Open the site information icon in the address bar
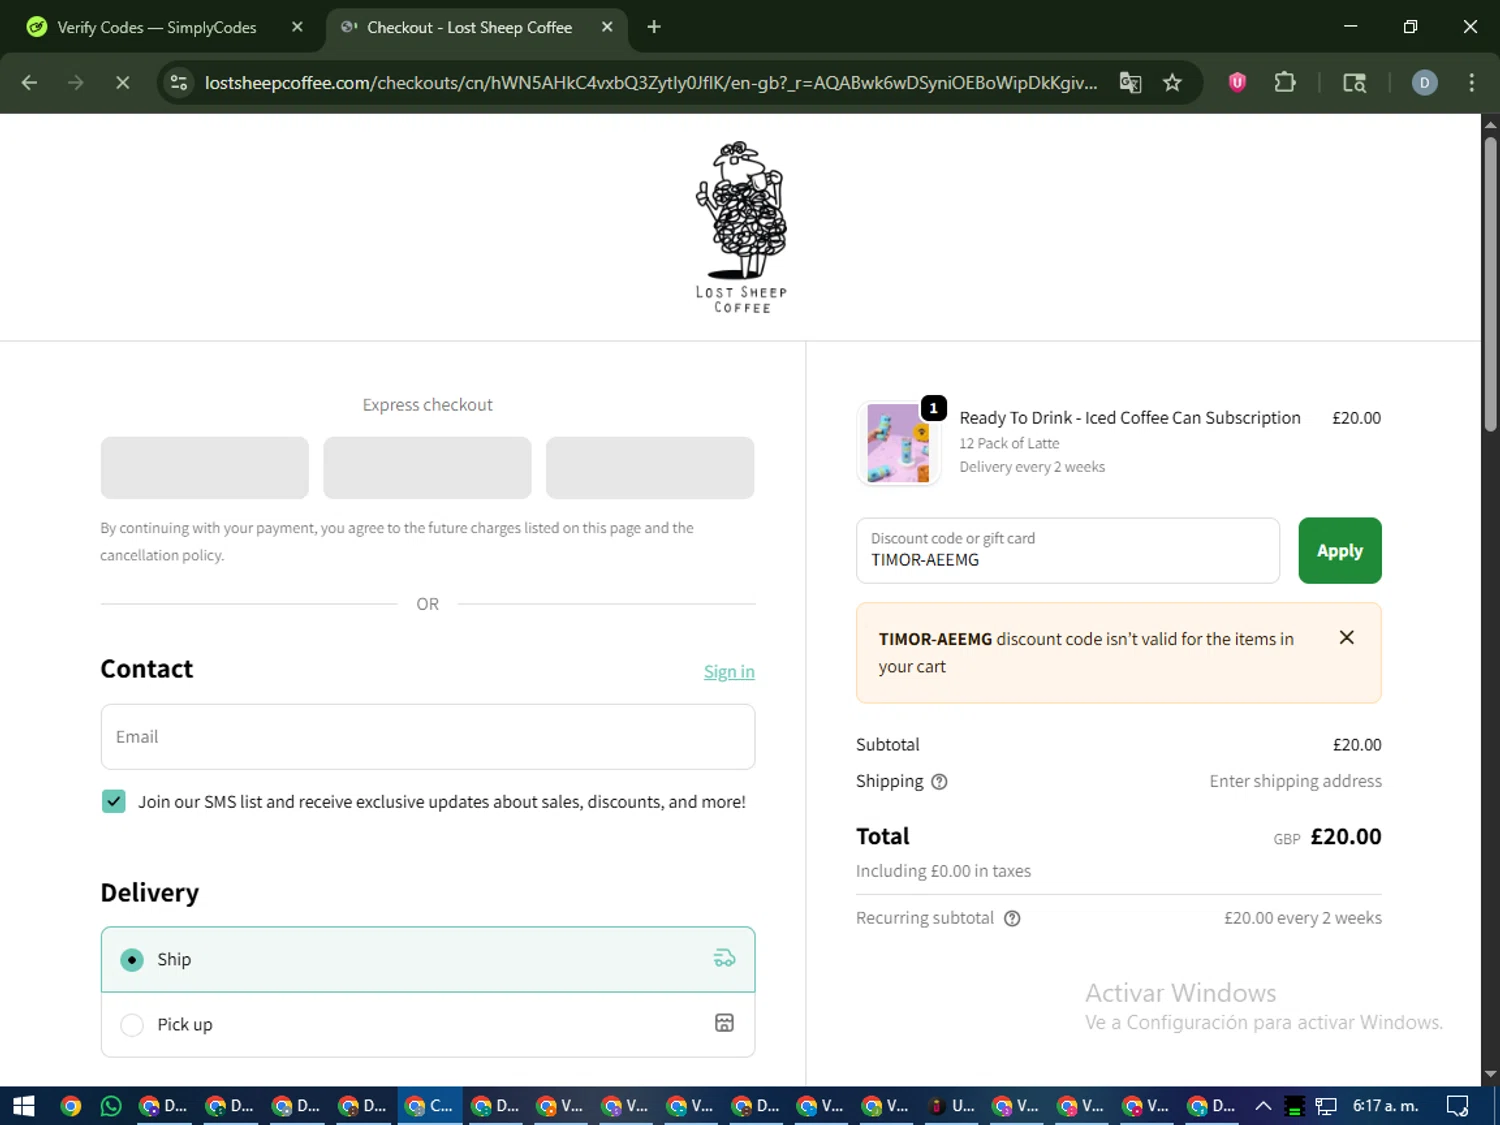The height and width of the screenshot is (1125, 1500). coord(179,83)
